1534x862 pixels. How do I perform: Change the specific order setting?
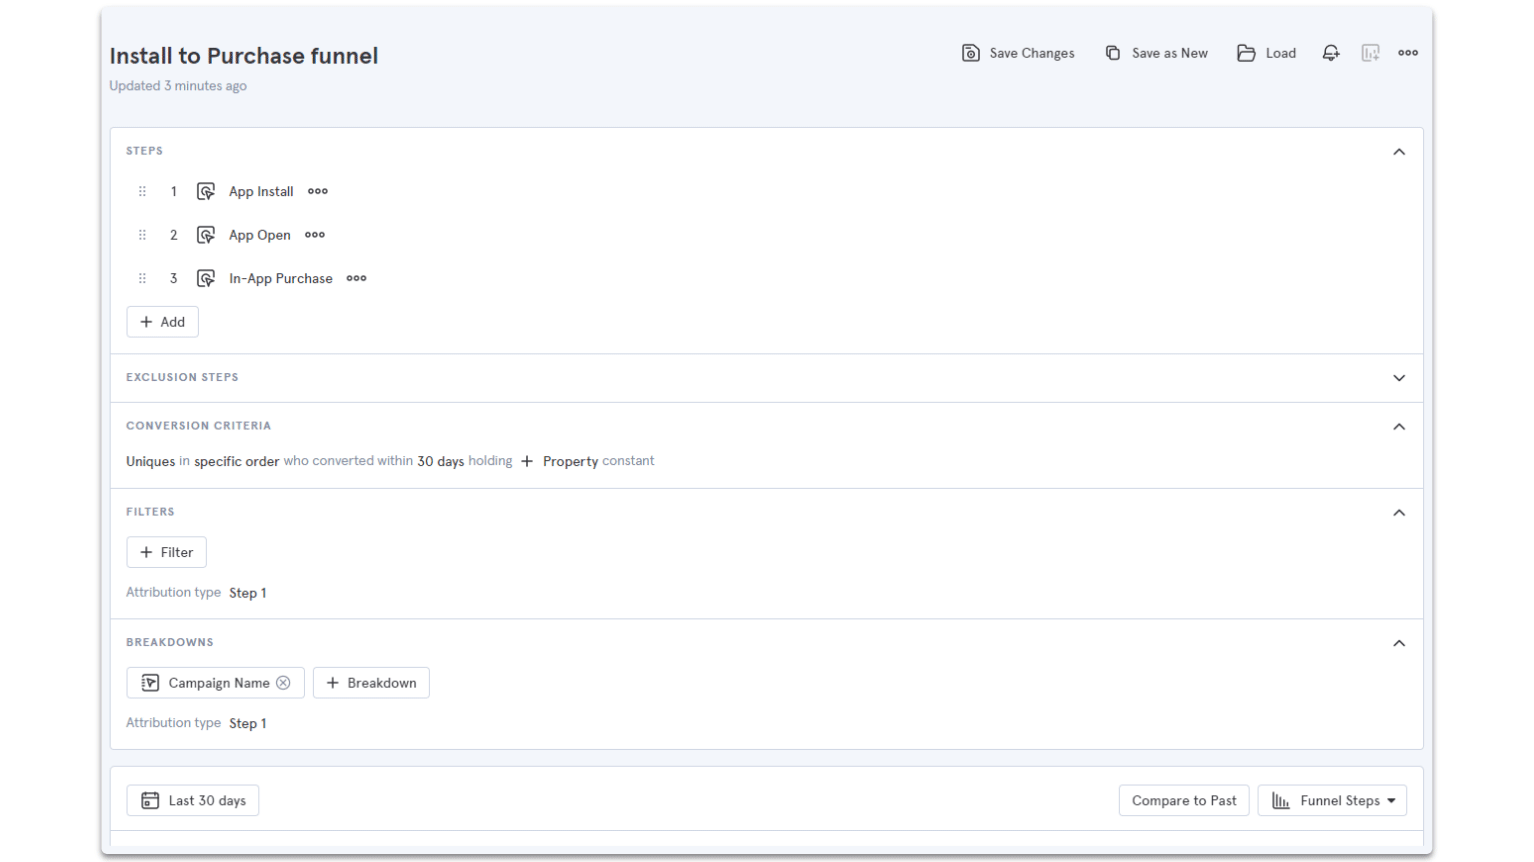(237, 461)
